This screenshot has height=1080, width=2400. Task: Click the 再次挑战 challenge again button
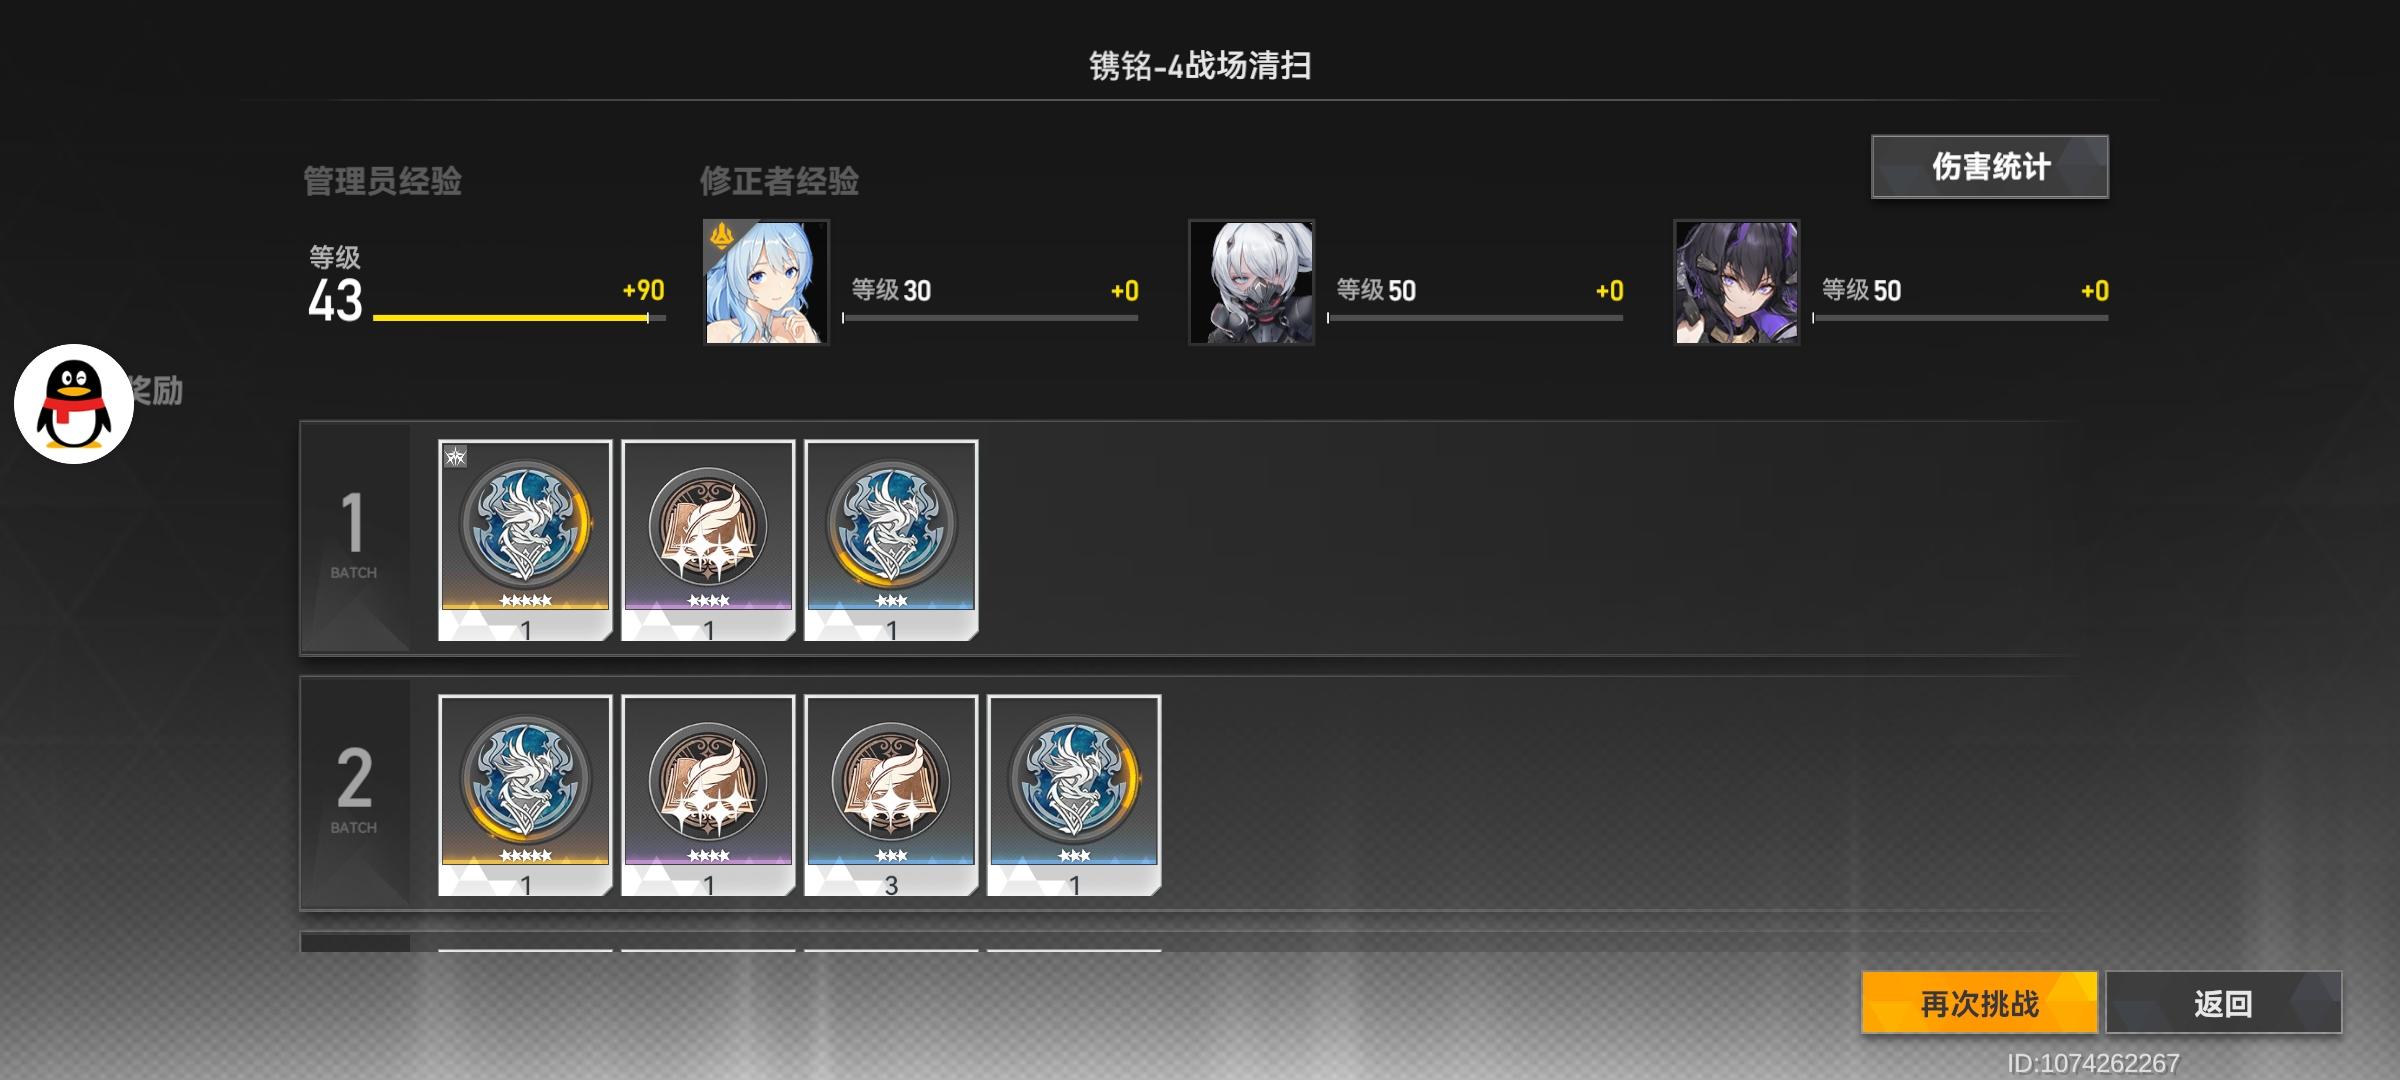[1979, 1002]
